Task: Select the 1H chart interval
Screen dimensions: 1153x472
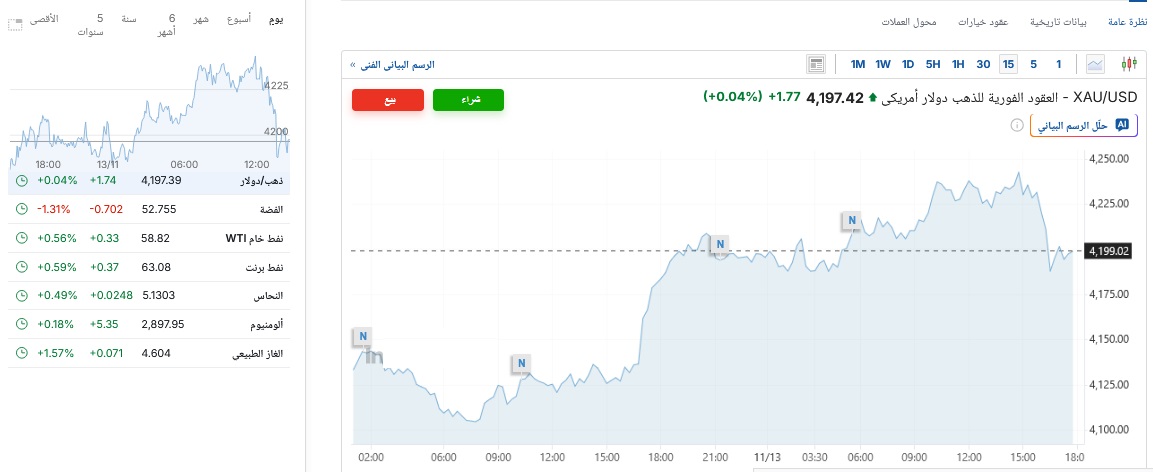Action: pyautogui.click(x=958, y=65)
